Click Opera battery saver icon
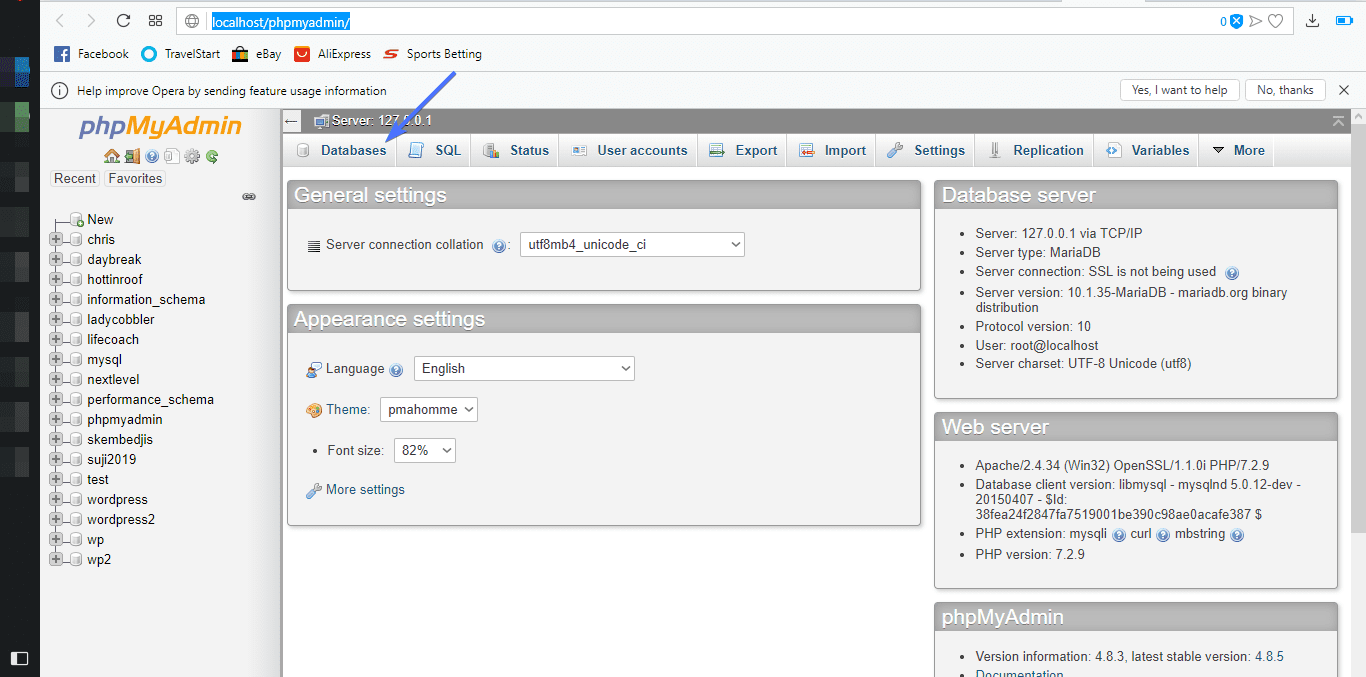The width and height of the screenshot is (1366, 677). click(1346, 21)
